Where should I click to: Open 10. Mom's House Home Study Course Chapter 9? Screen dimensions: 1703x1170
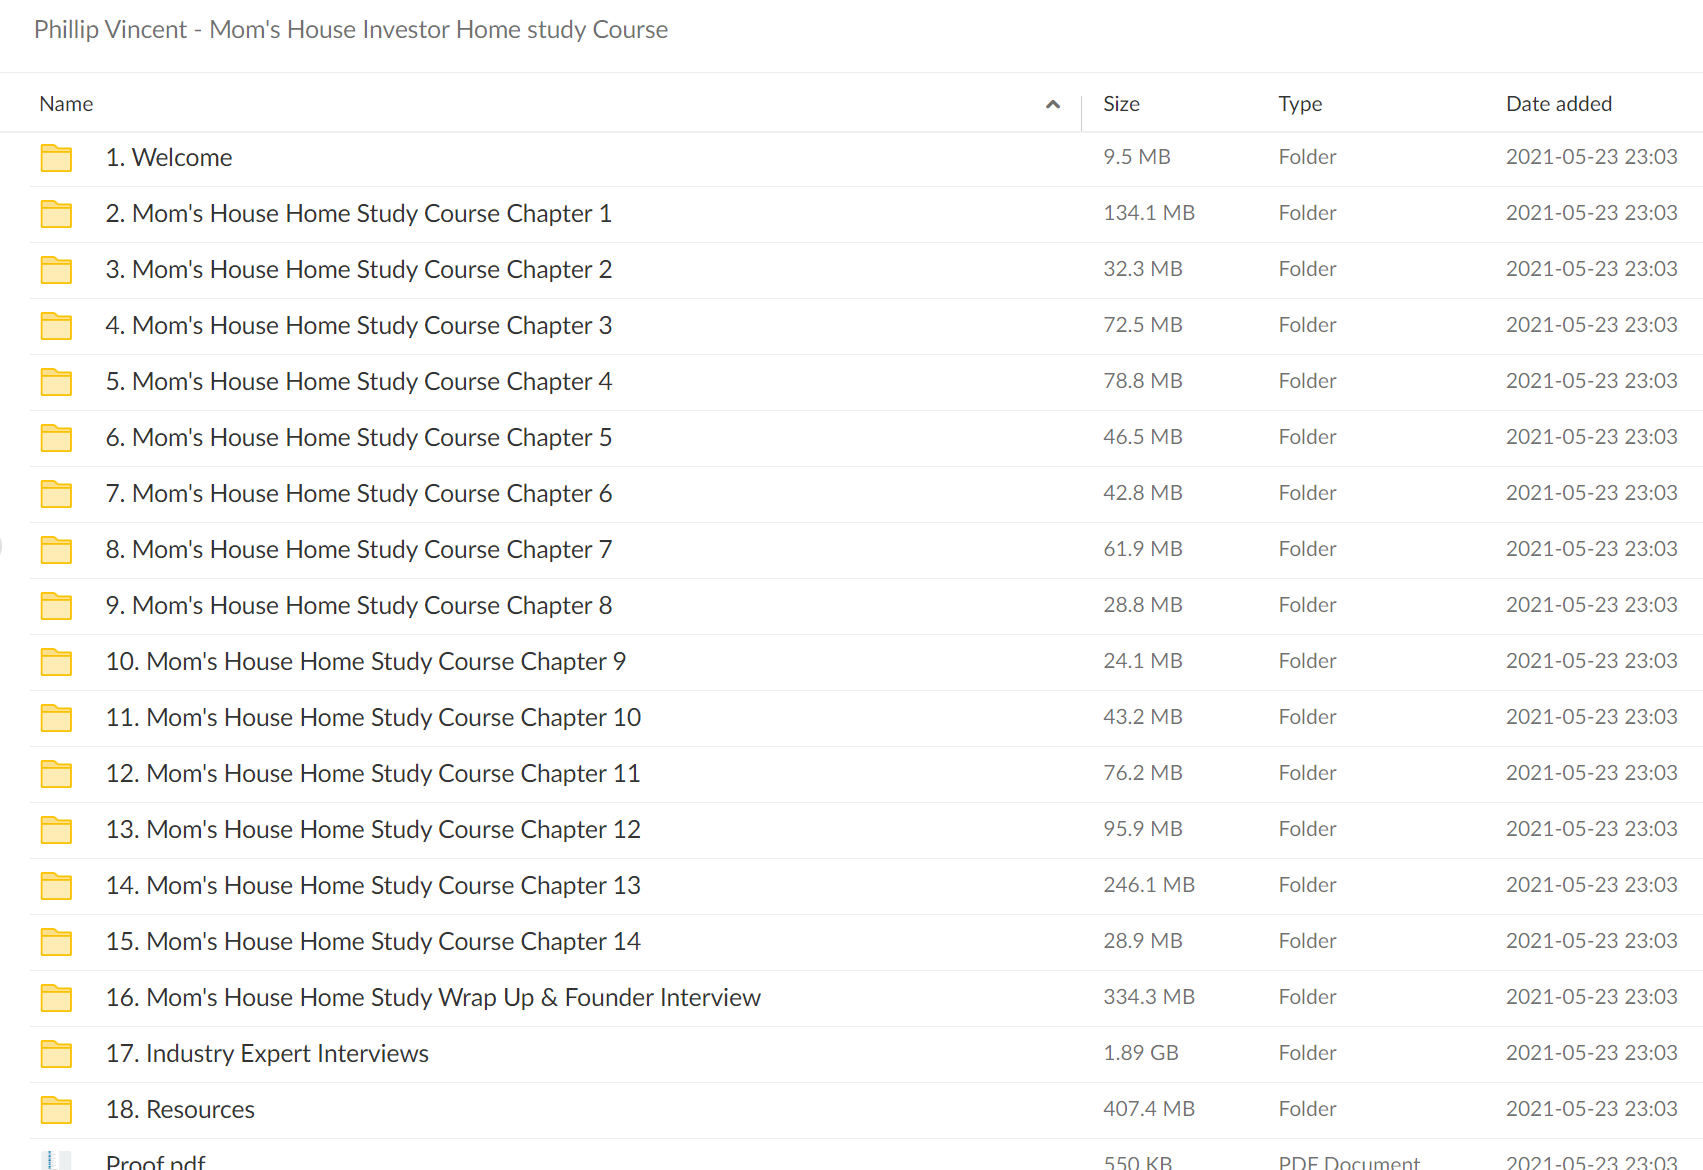point(366,662)
